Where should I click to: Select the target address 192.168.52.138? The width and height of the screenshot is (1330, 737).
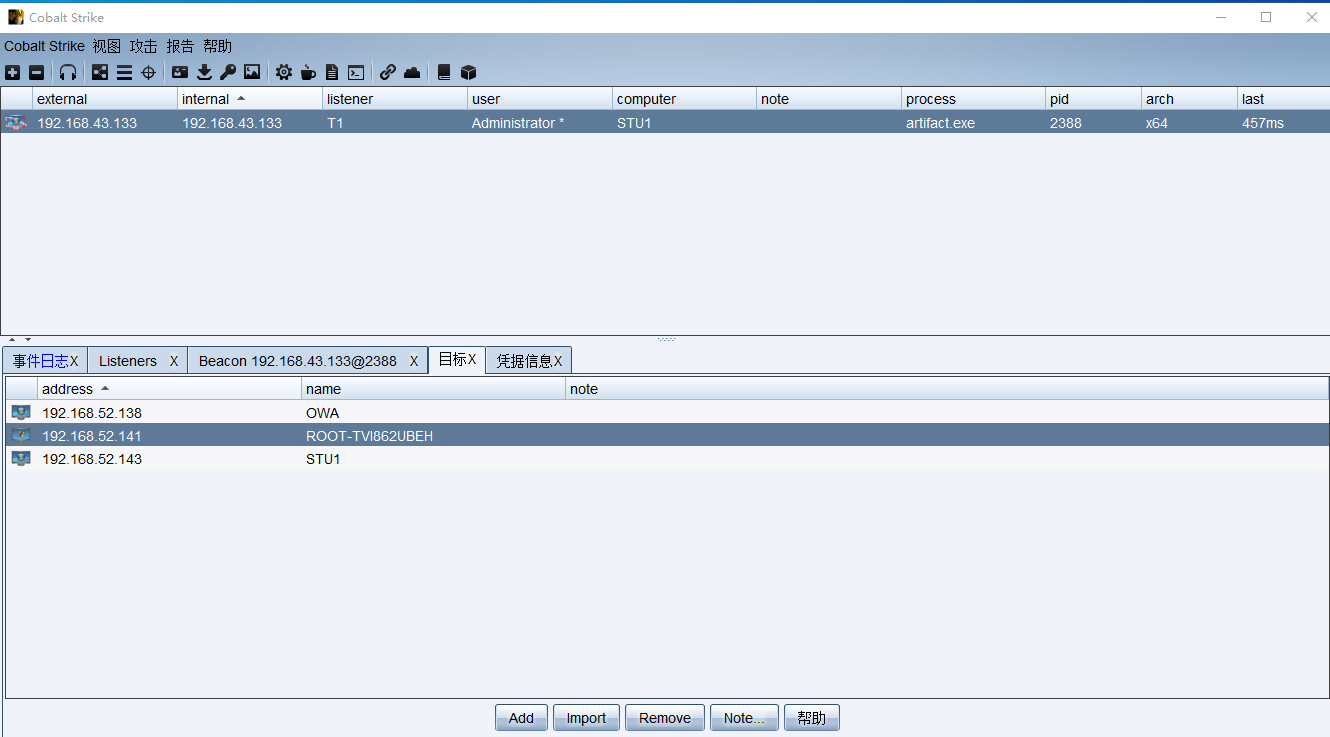coord(92,413)
